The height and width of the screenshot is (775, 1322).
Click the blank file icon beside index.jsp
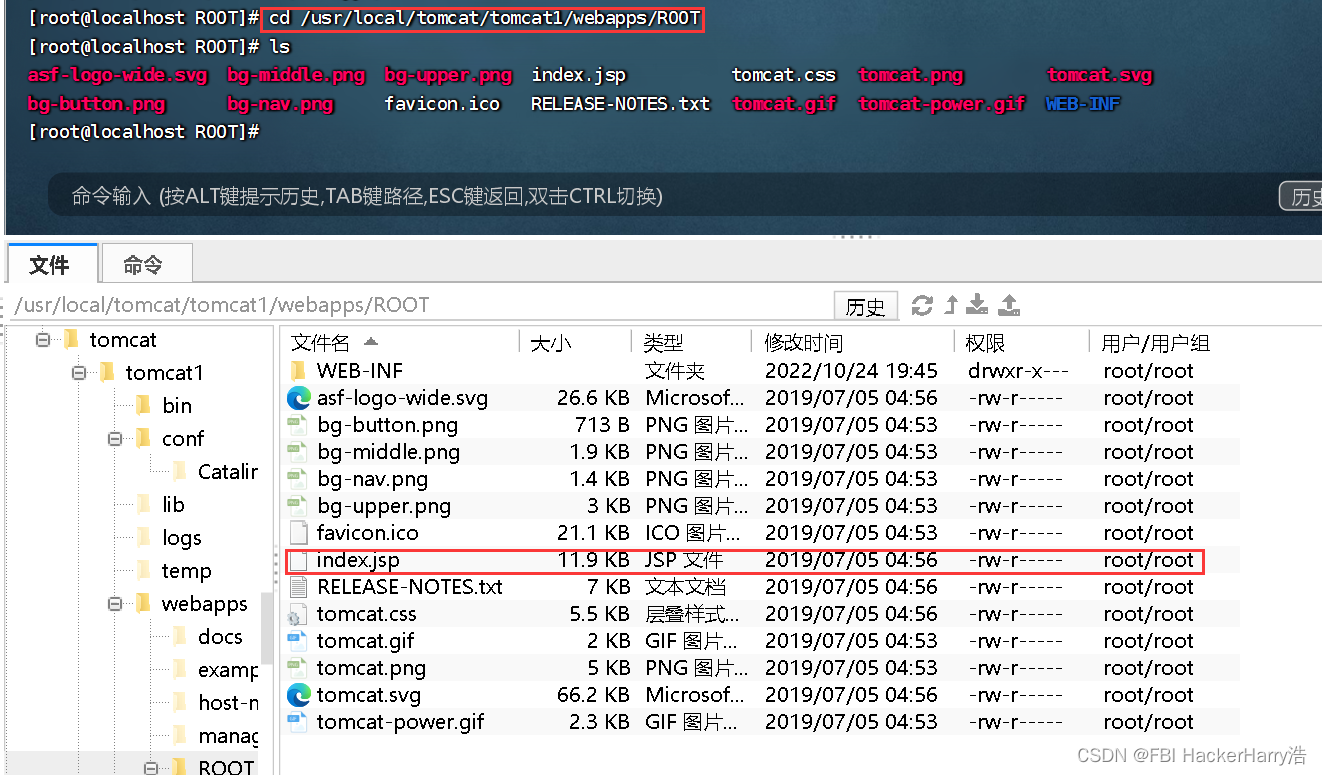(x=299, y=560)
